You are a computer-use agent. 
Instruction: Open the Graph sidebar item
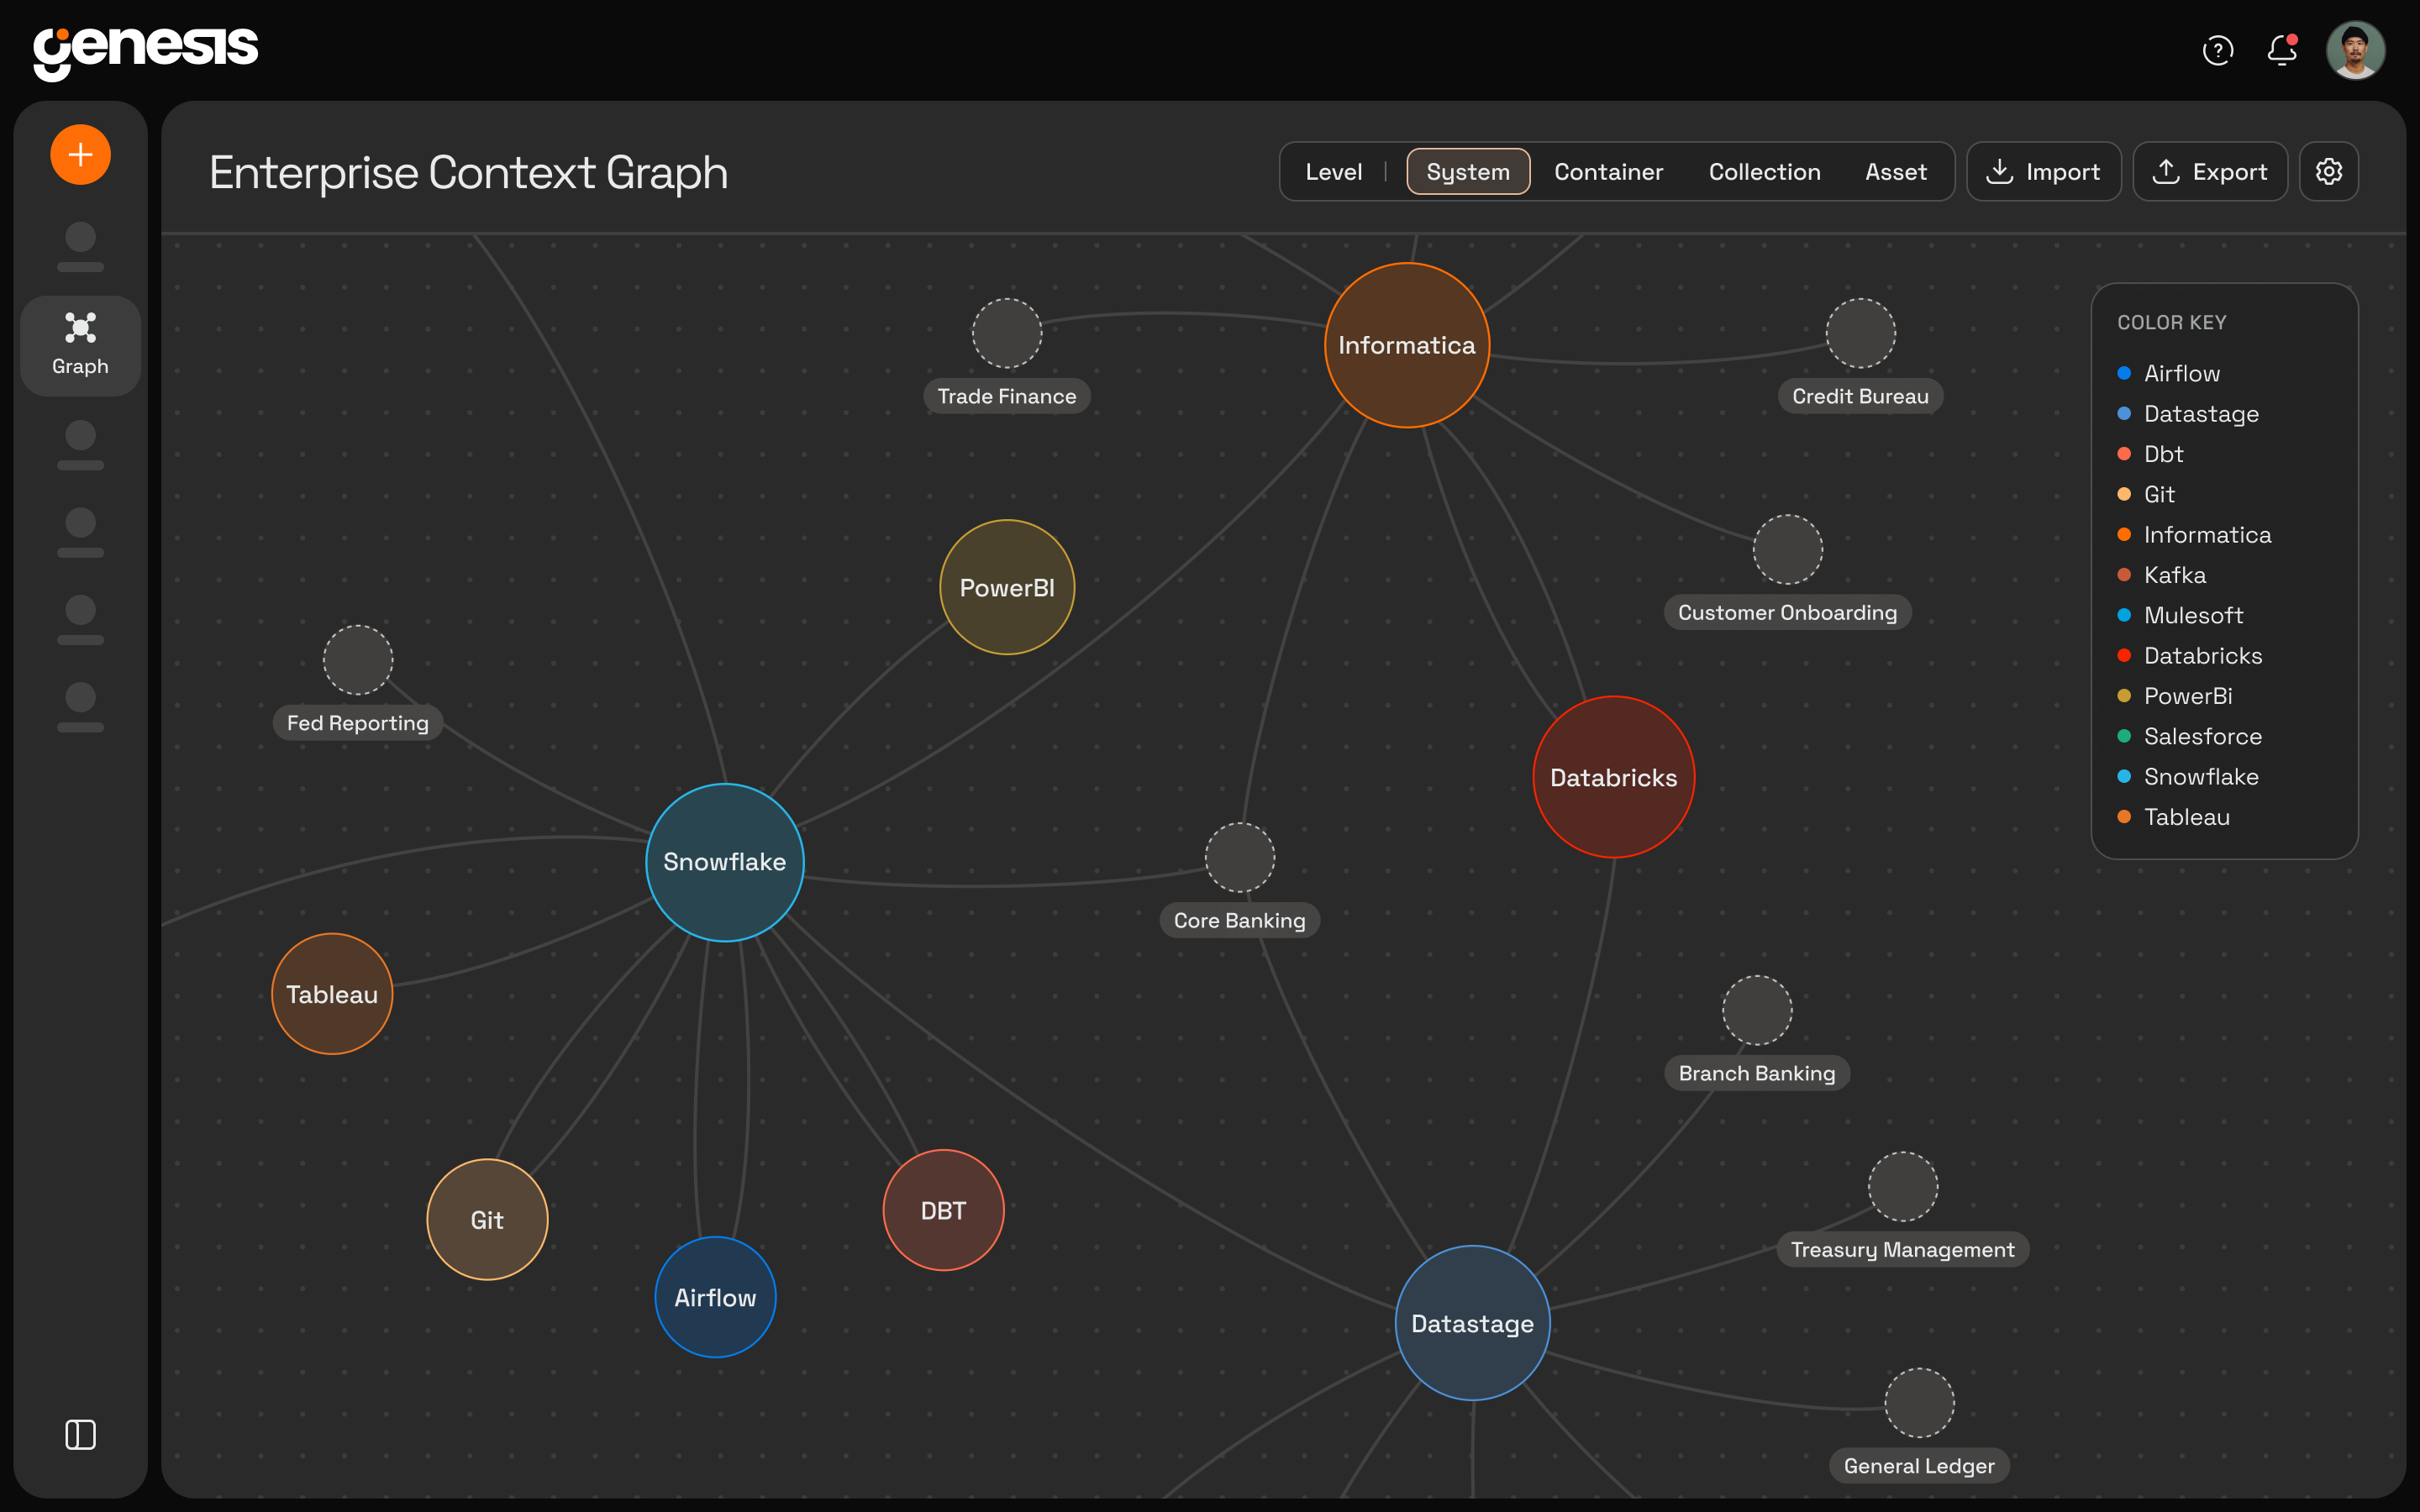pyautogui.click(x=80, y=345)
